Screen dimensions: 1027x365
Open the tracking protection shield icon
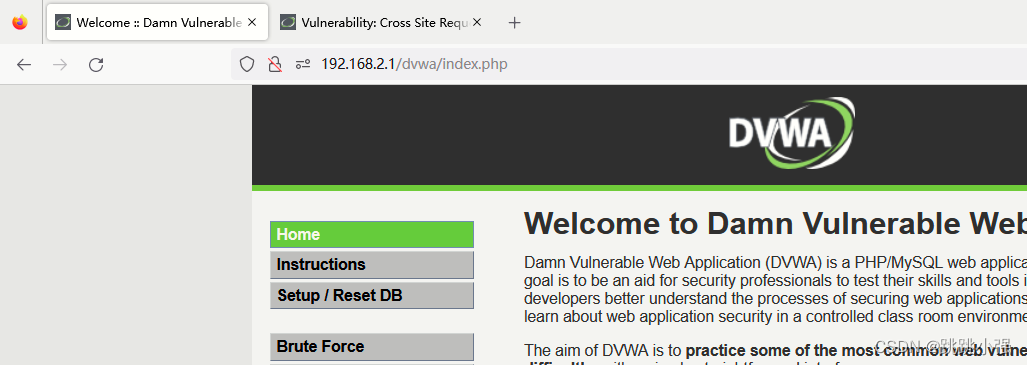point(246,64)
